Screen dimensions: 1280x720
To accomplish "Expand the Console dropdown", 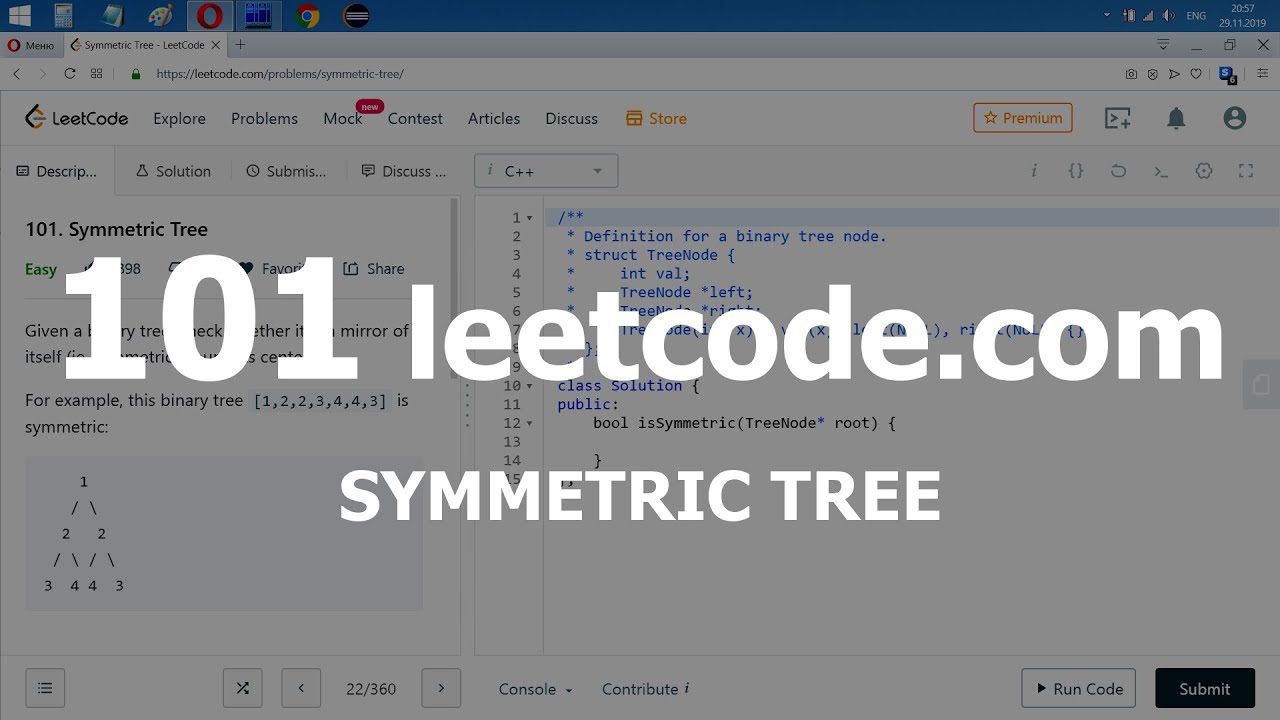I will point(536,689).
